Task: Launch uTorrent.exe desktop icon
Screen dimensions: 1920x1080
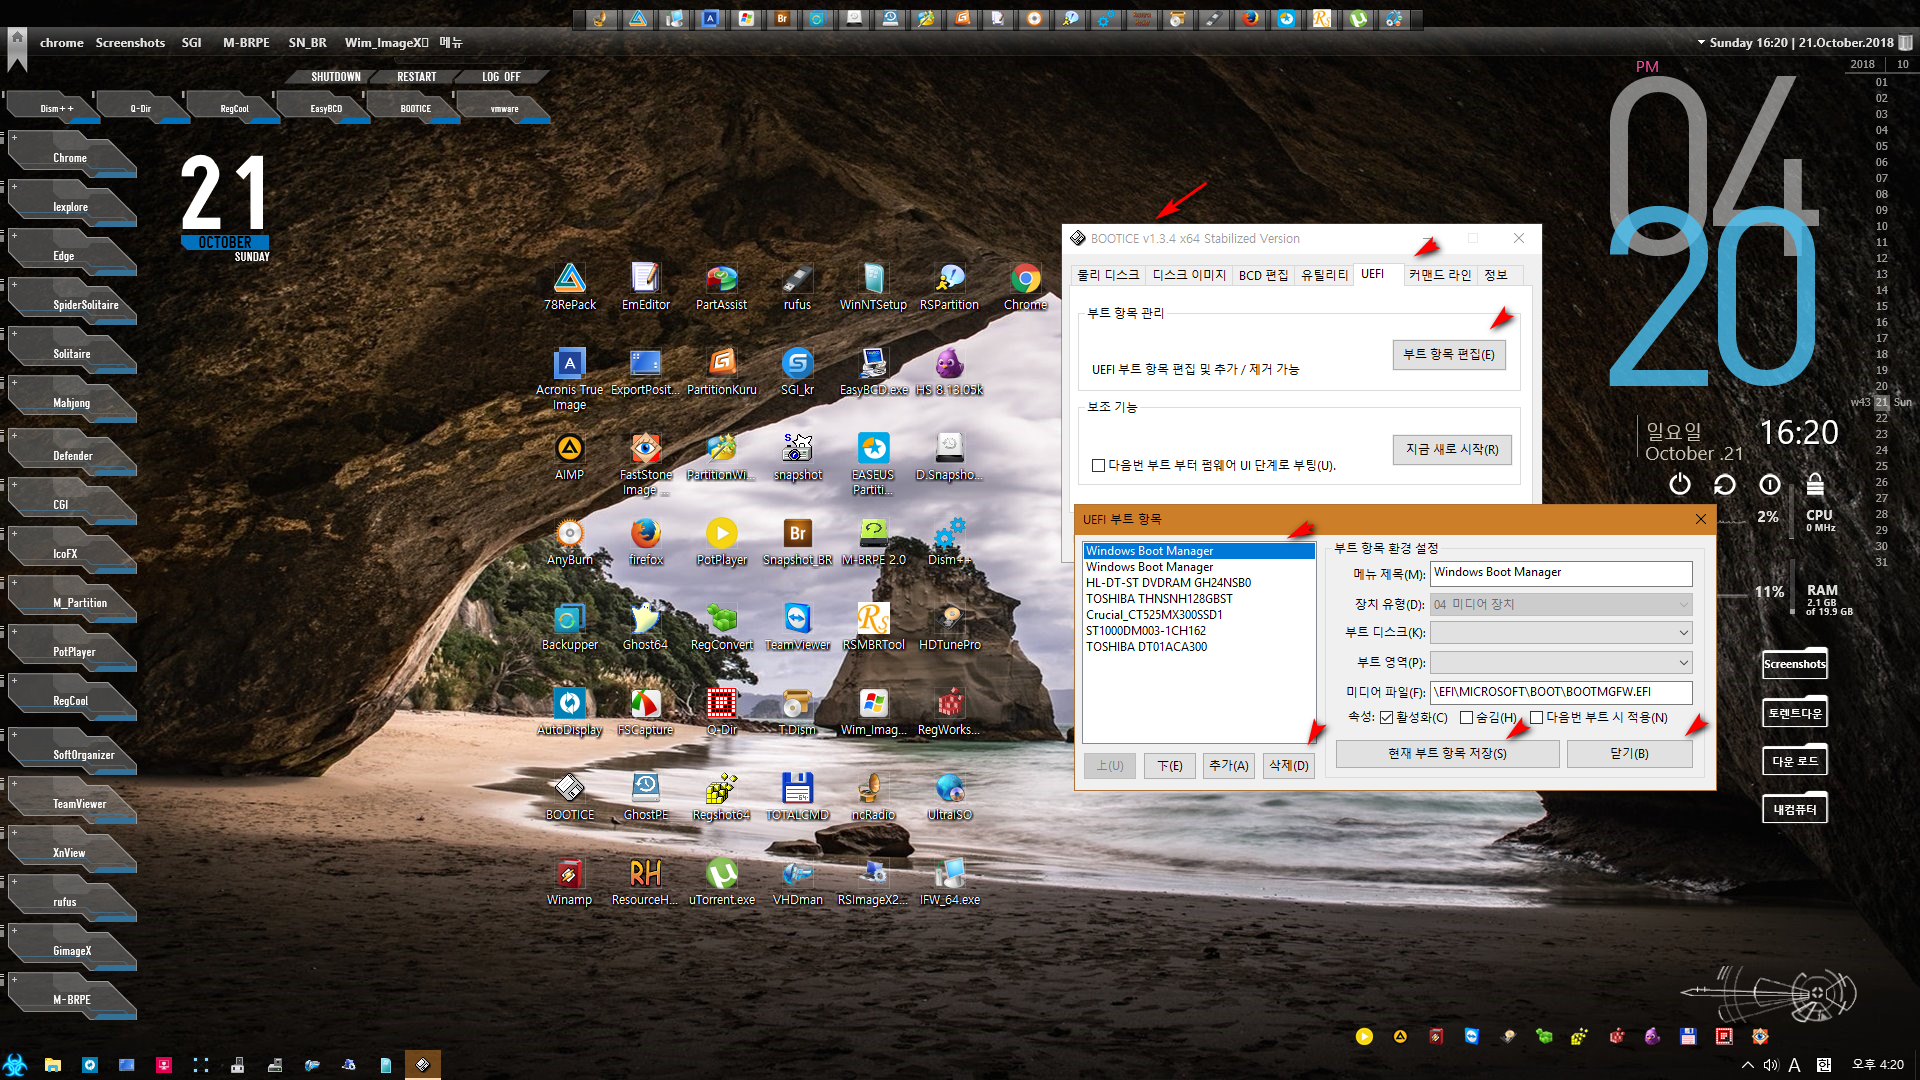Action: 721,881
